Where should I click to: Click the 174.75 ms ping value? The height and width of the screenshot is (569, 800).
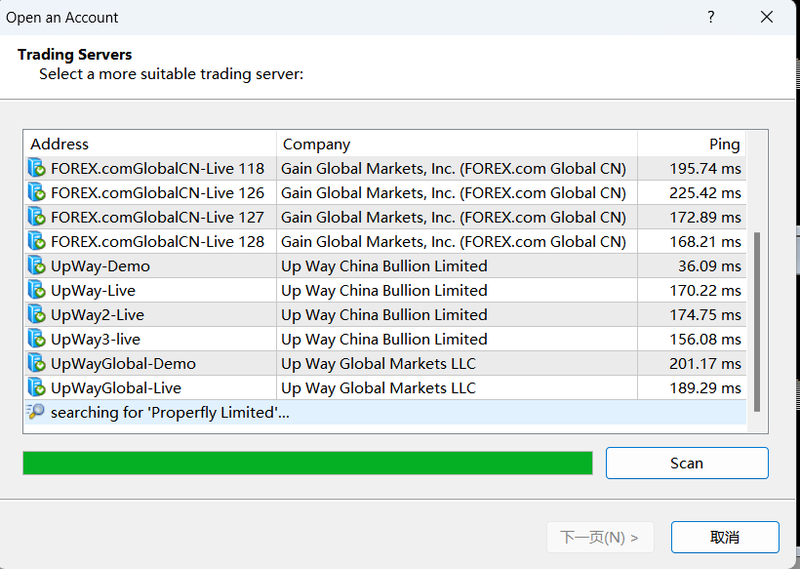705,315
